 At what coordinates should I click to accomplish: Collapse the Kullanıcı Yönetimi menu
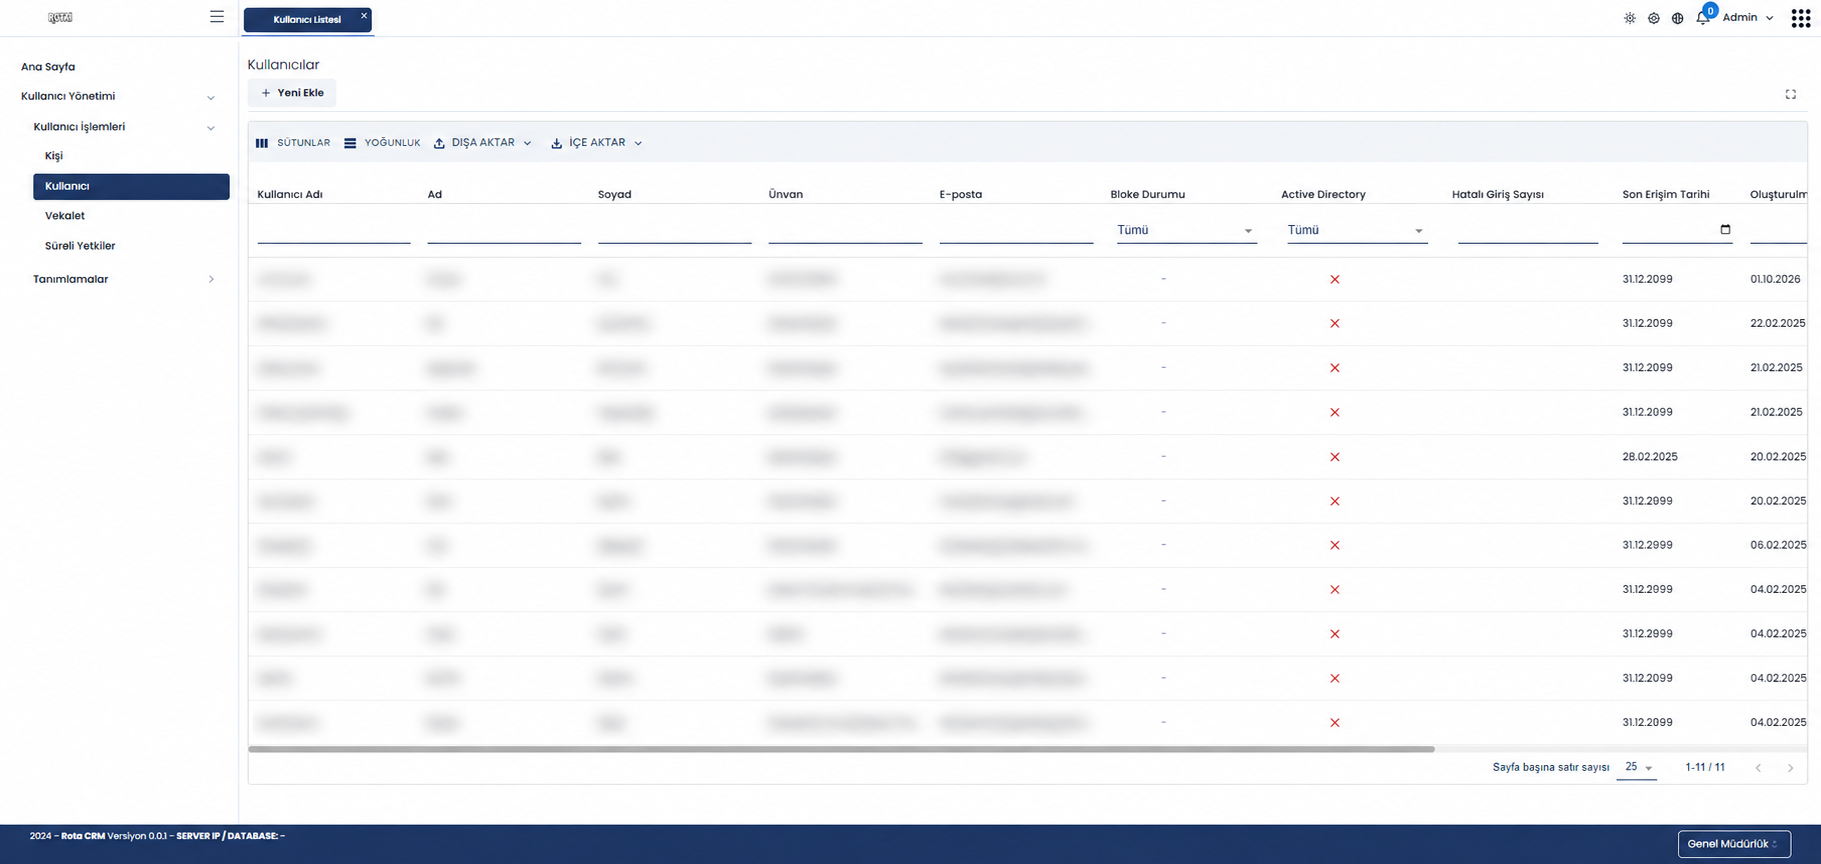118,97
